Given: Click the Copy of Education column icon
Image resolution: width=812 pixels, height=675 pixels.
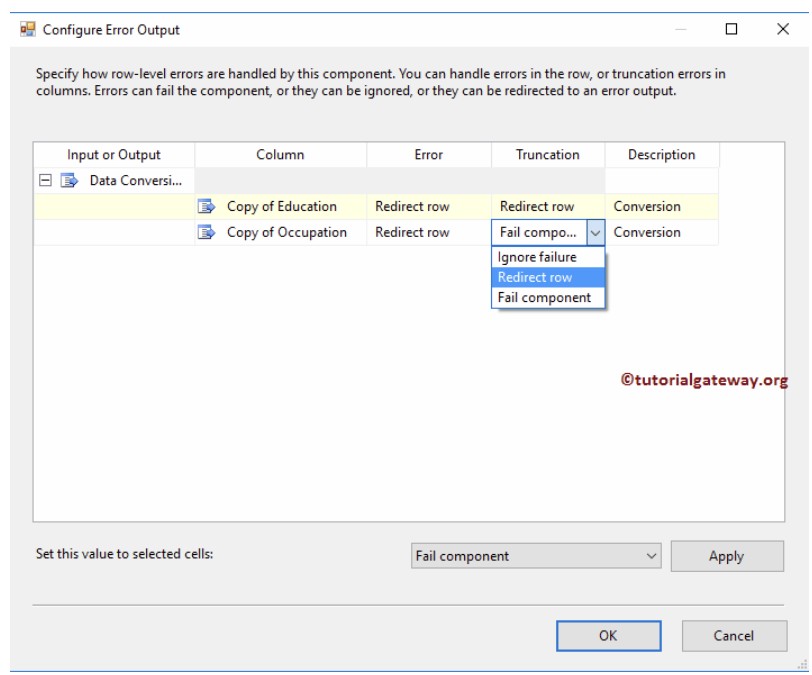Looking at the screenshot, I should click(x=206, y=207).
